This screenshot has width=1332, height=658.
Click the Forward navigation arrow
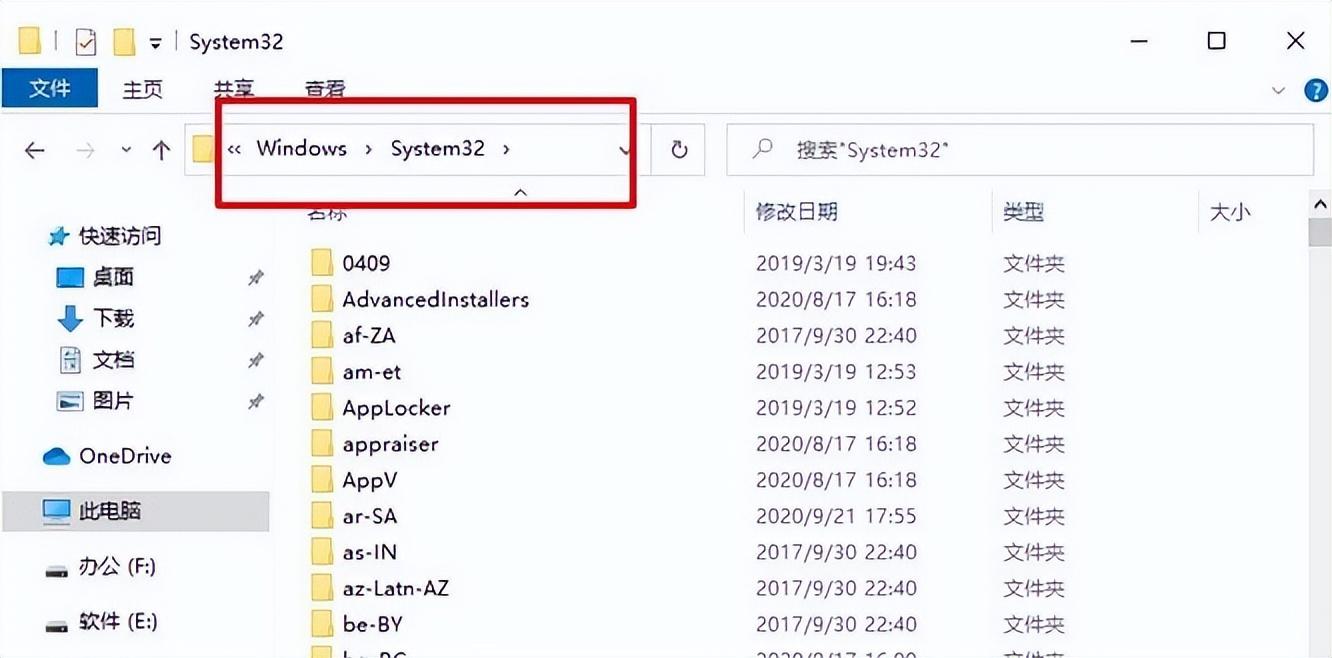(x=86, y=150)
